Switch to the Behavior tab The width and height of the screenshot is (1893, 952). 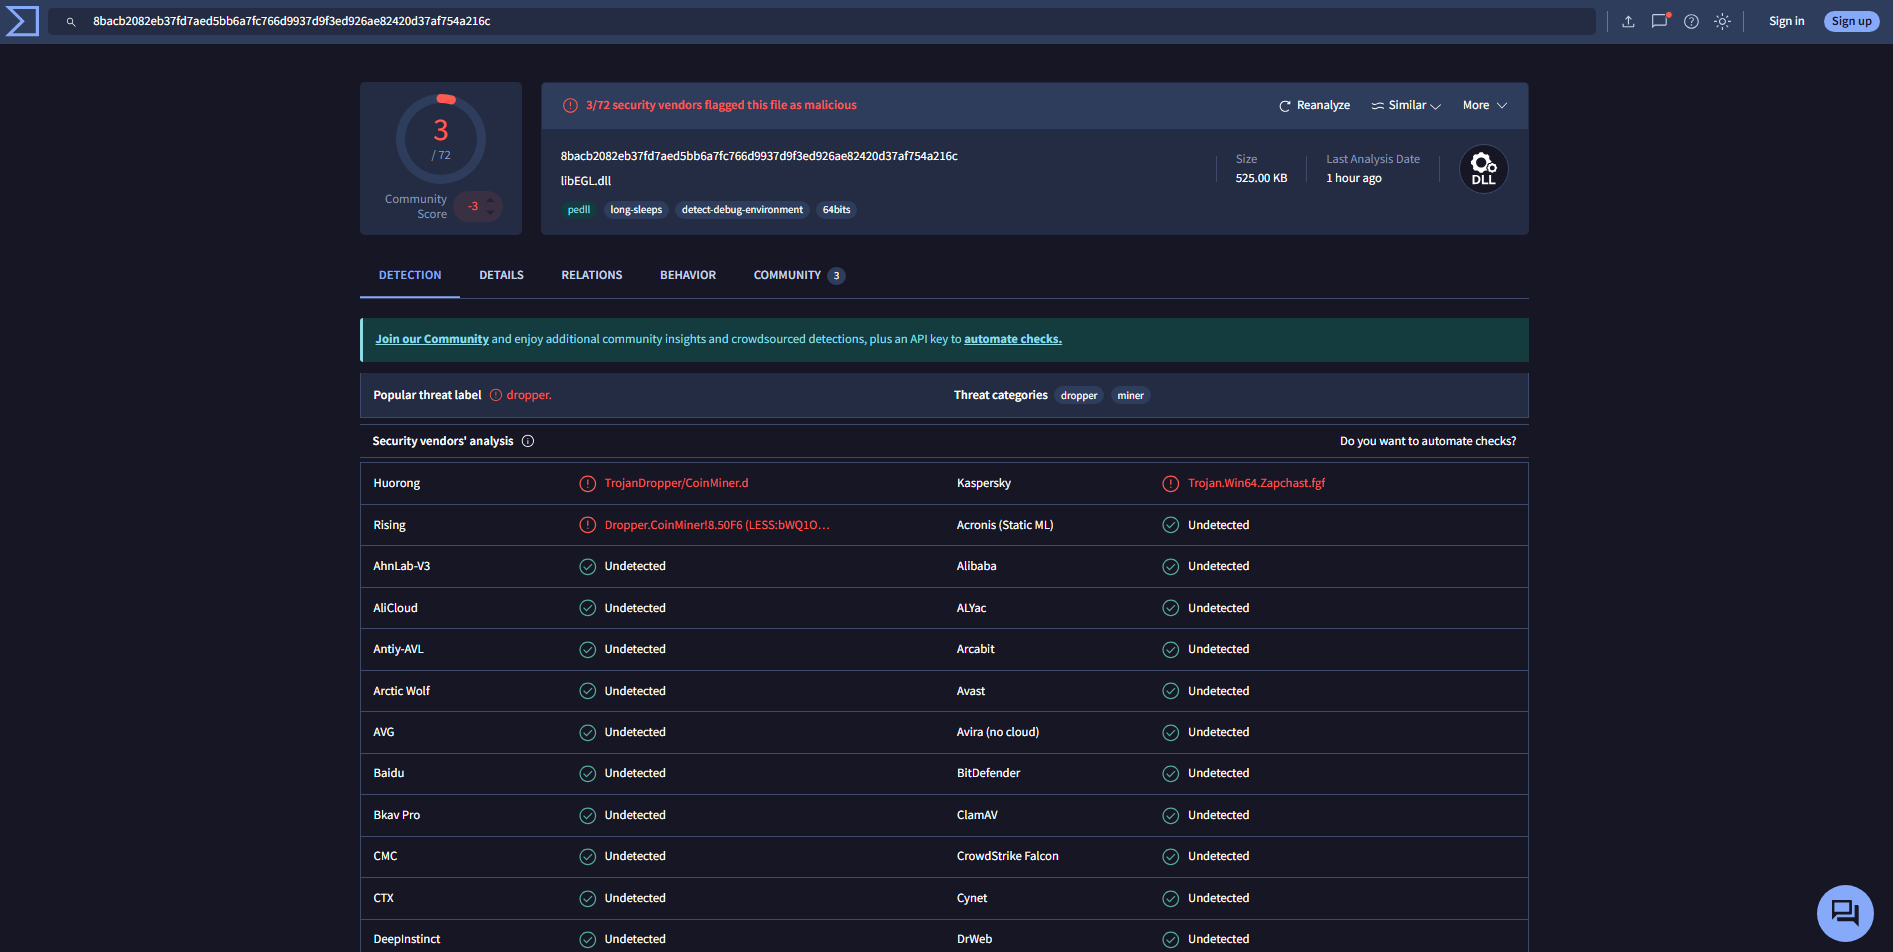click(x=688, y=275)
